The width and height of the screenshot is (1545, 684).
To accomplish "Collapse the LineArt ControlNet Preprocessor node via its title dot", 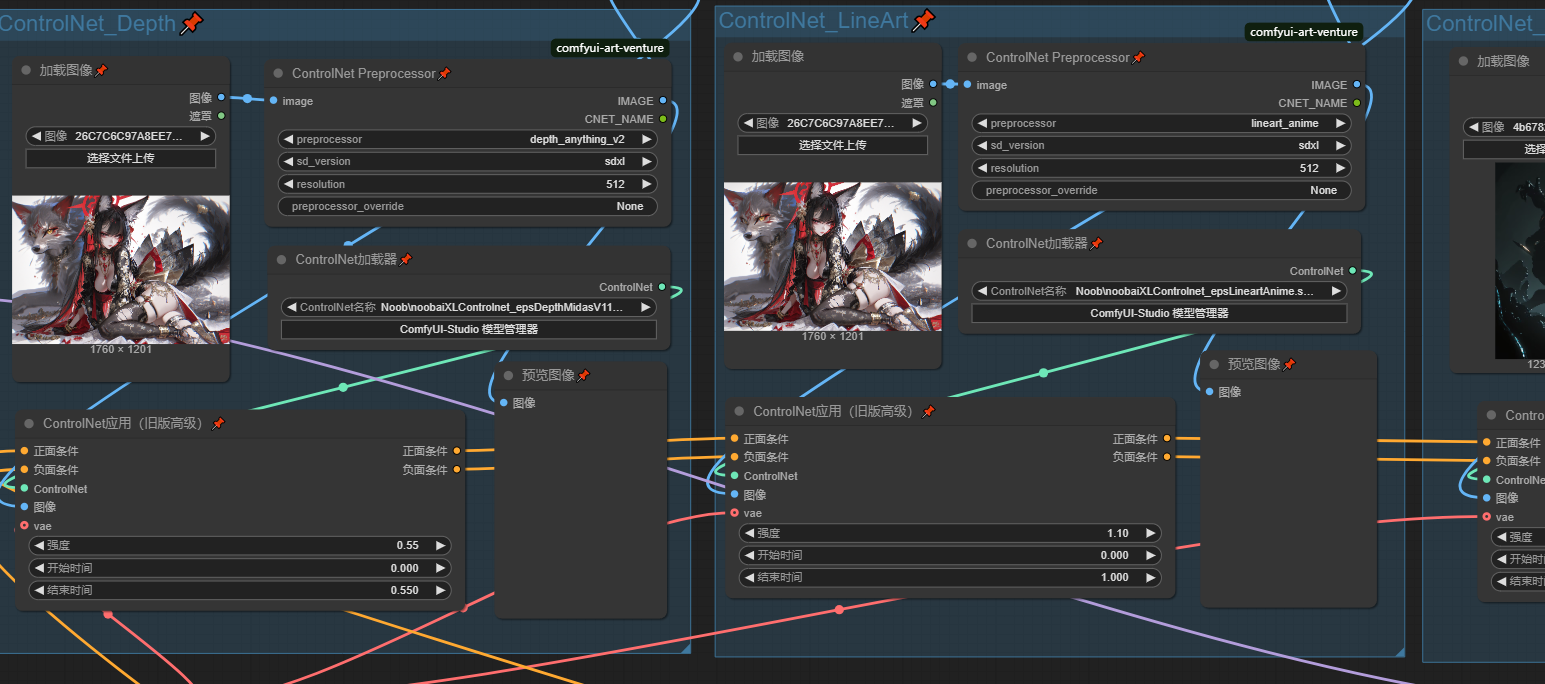I will click(972, 58).
